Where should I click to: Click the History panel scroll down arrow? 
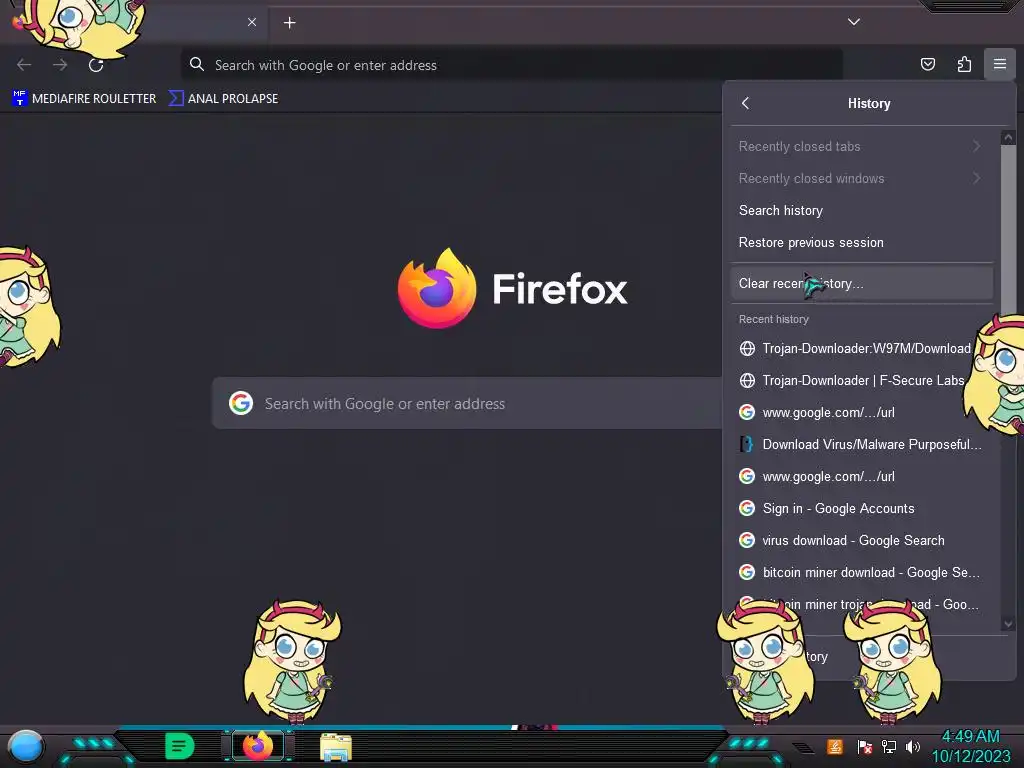[x=1008, y=624]
